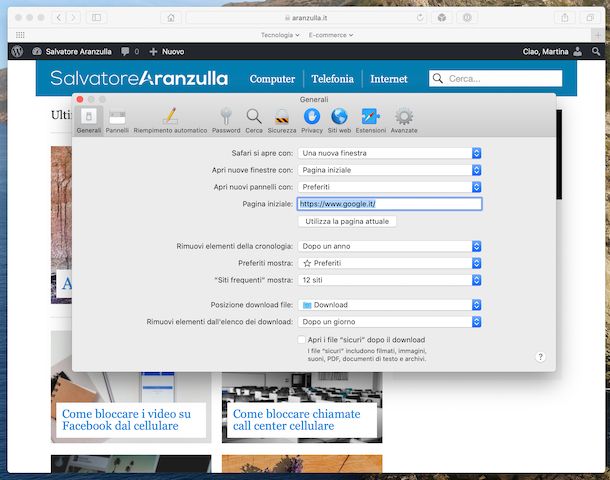610x480 pixels.
Task: Open the Generali preferences tab
Action: (89, 121)
